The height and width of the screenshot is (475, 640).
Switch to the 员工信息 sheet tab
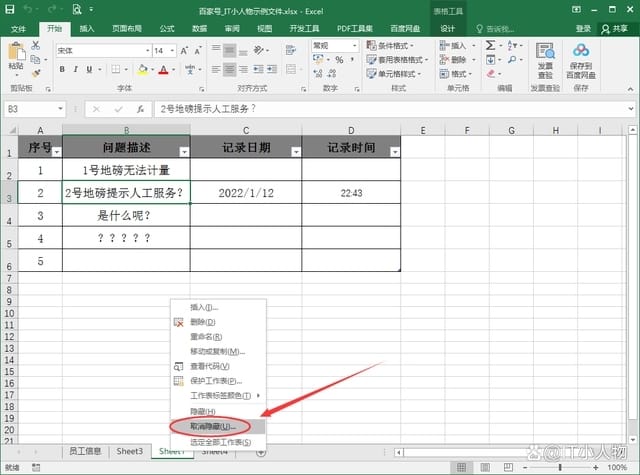[x=85, y=452]
